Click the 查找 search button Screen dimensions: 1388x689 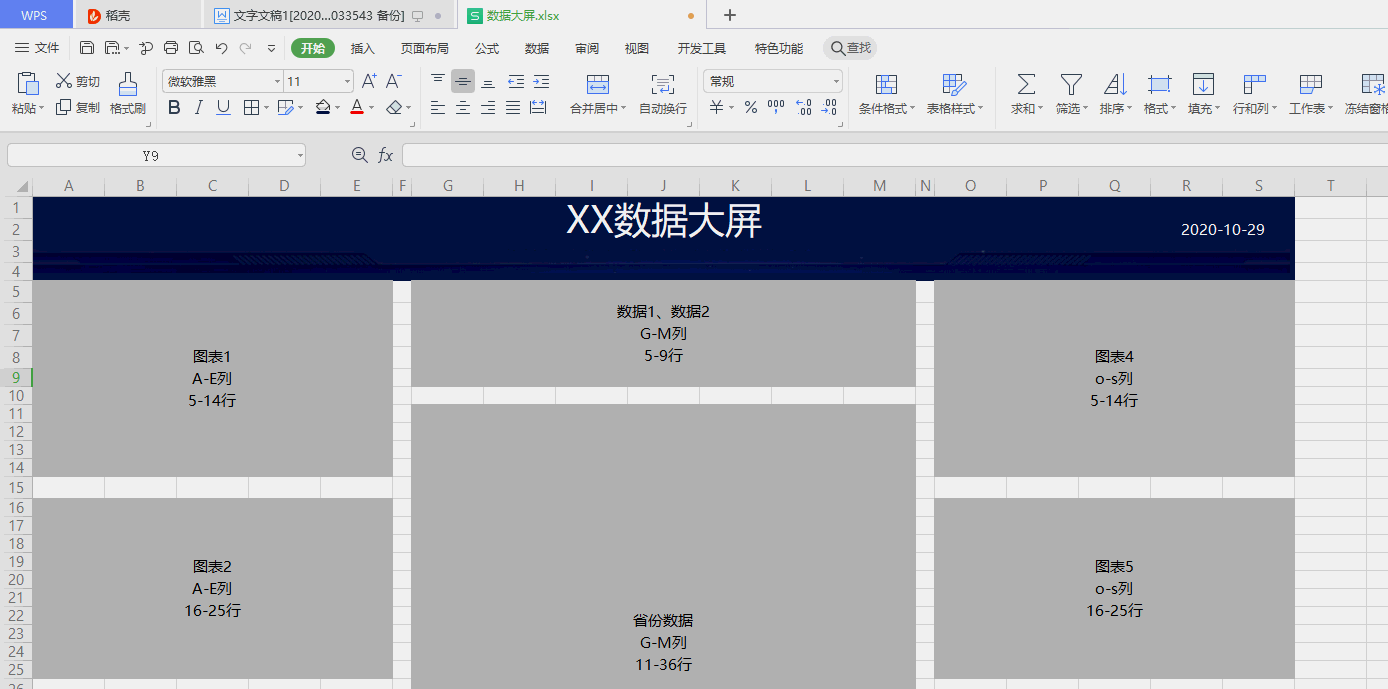[850, 48]
